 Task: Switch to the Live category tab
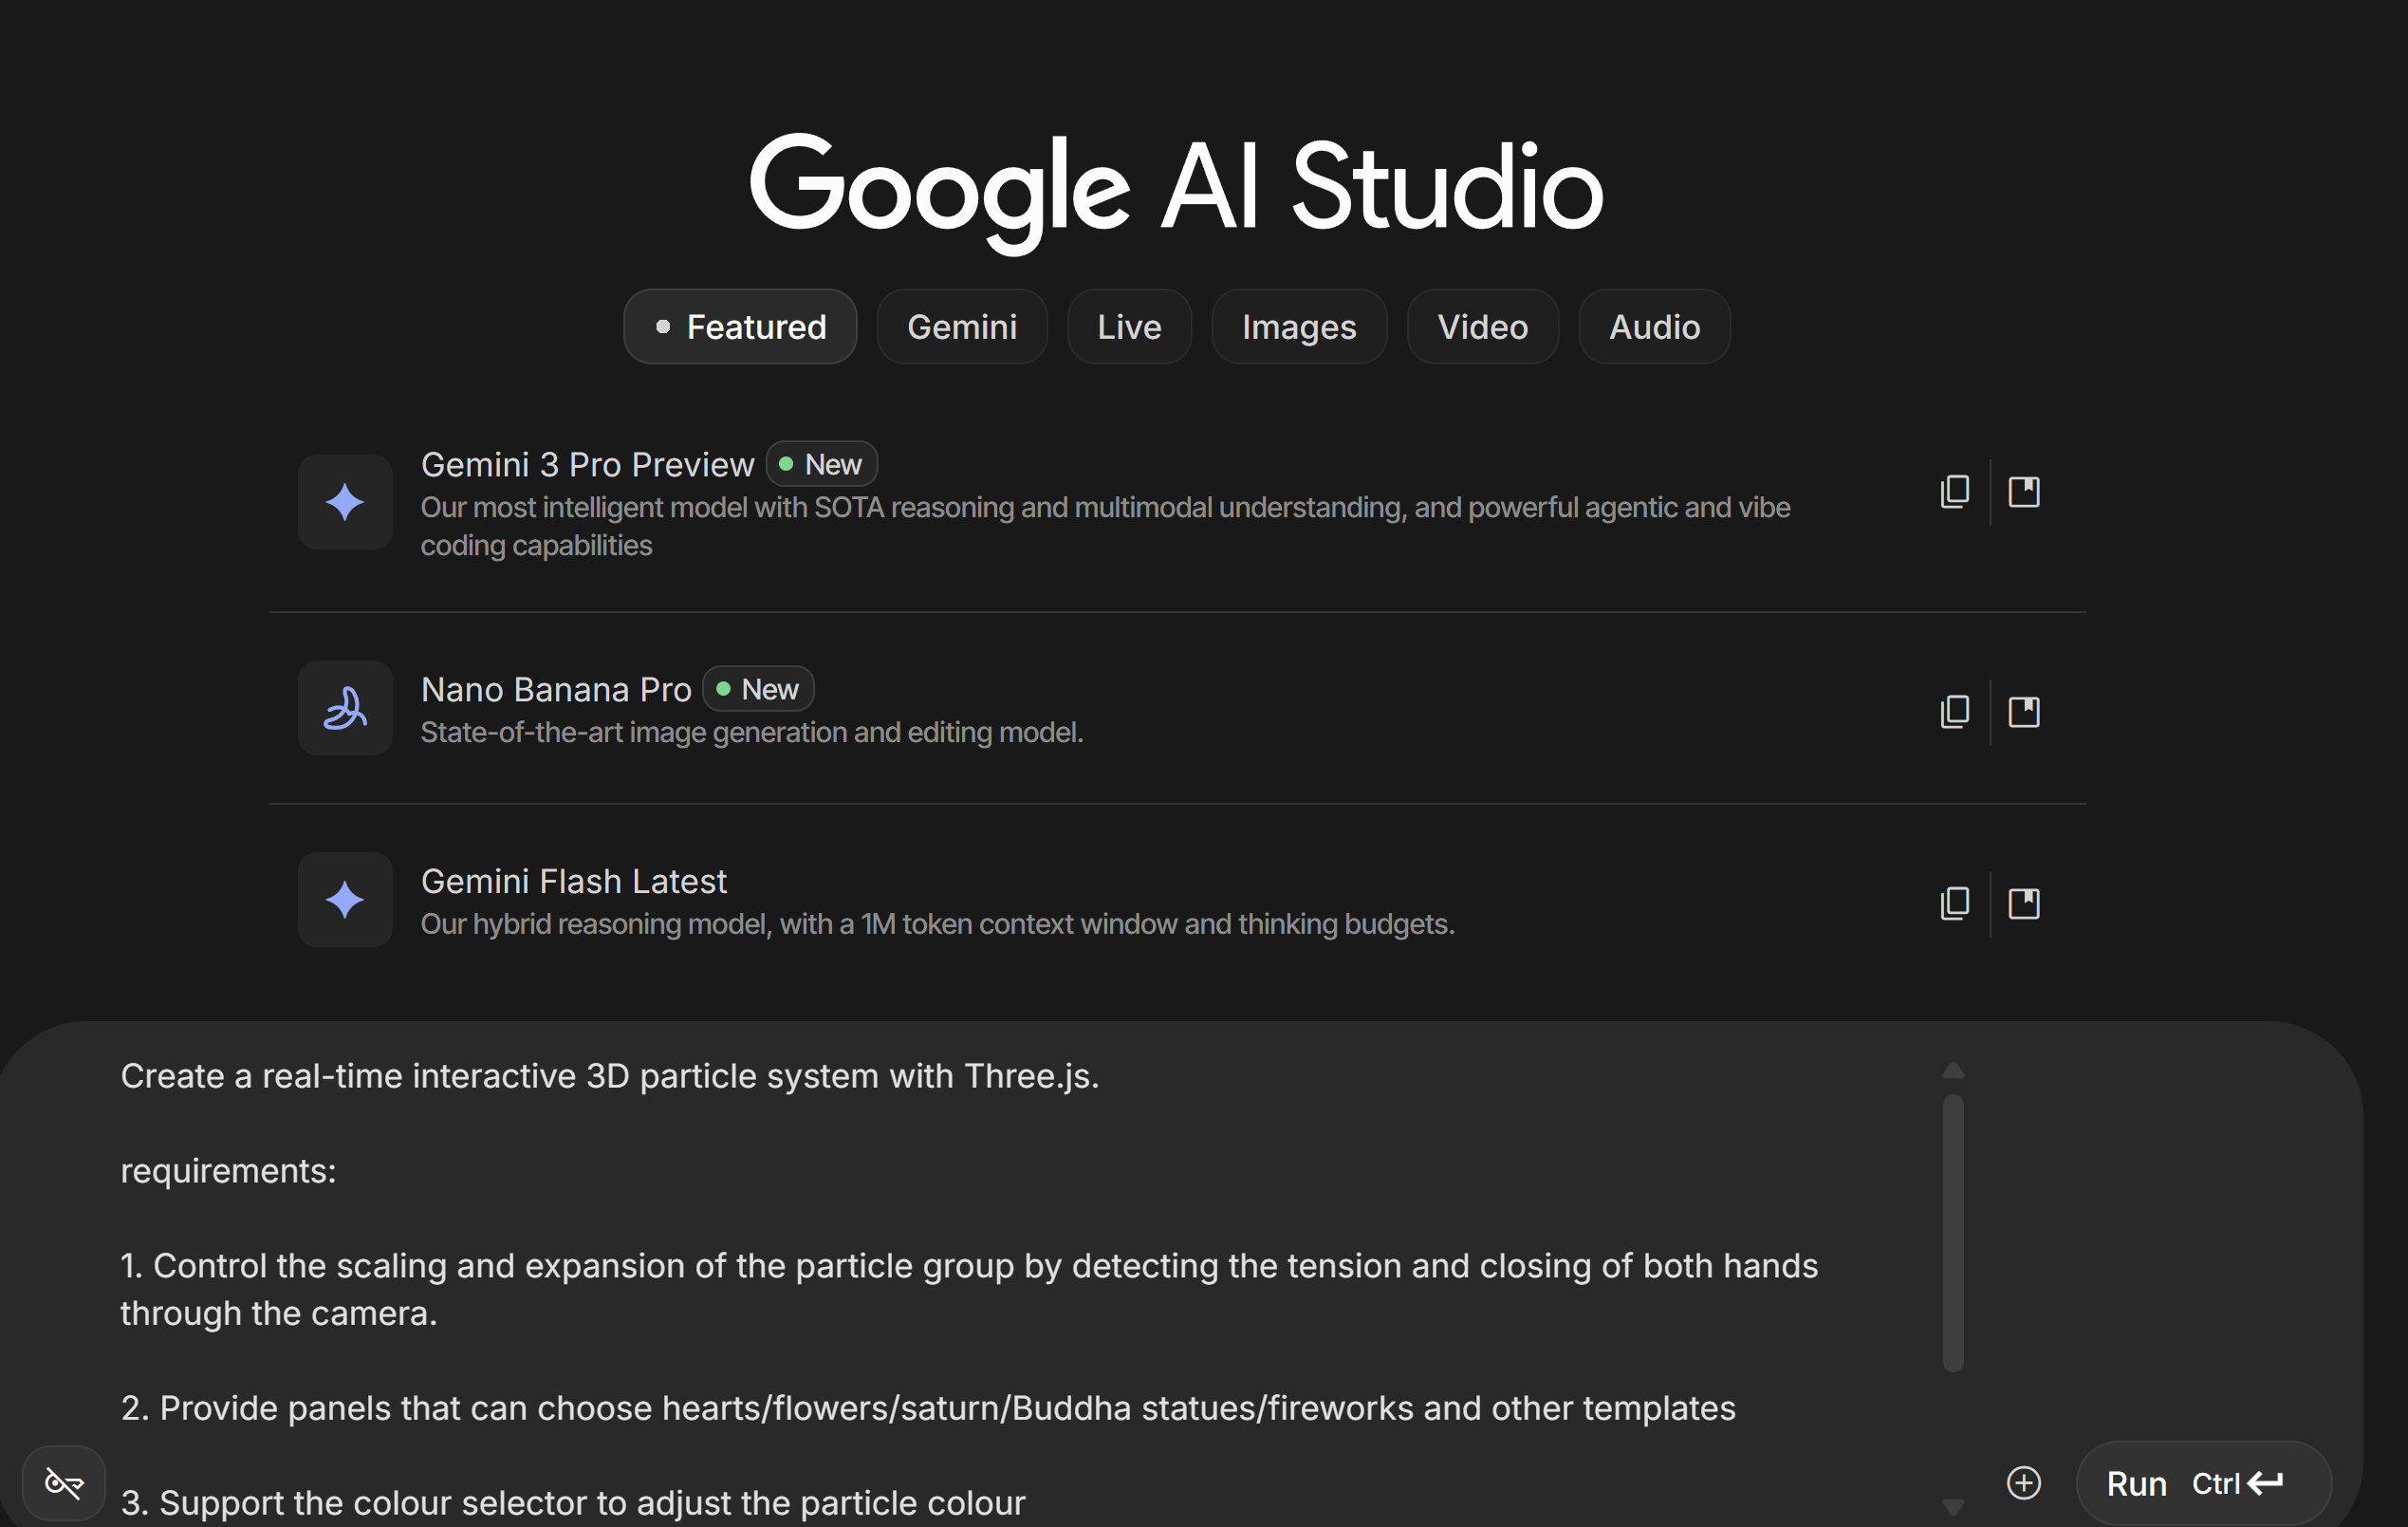1129,327
